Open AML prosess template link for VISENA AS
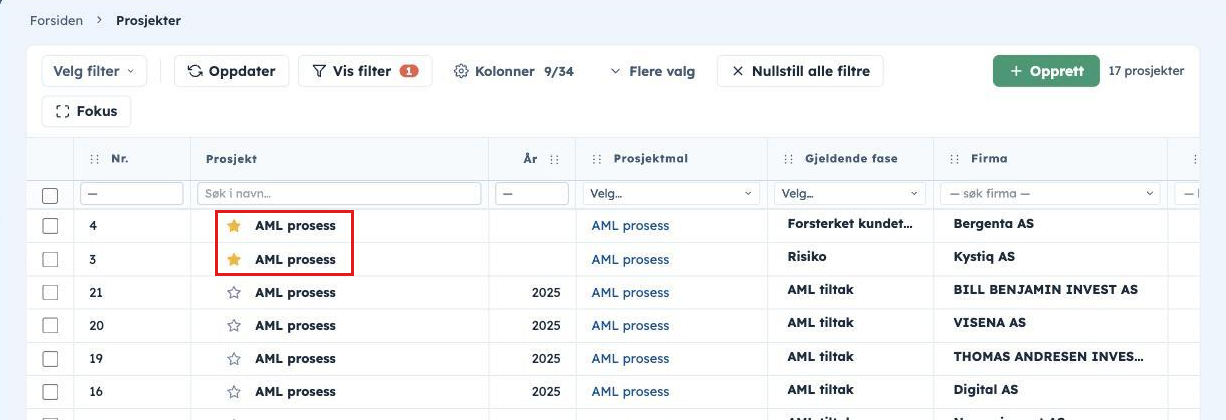The image size is (1226, 420). tap(630, 326)
